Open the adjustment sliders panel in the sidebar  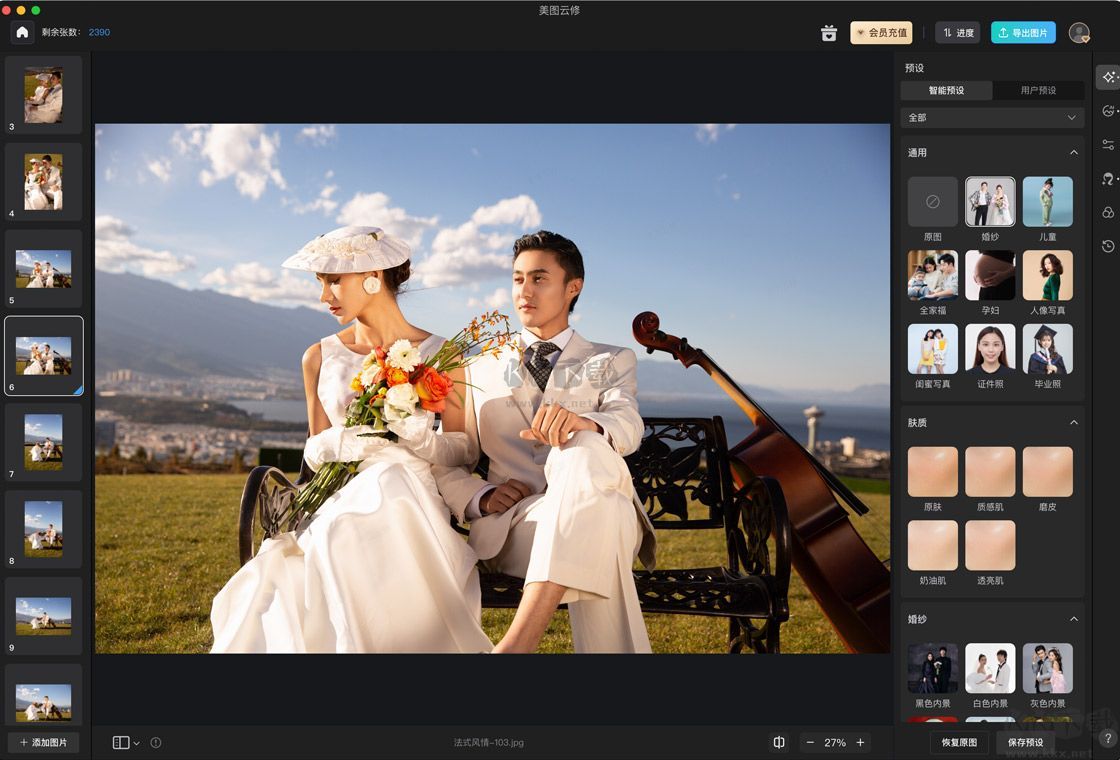point(1108,145)
